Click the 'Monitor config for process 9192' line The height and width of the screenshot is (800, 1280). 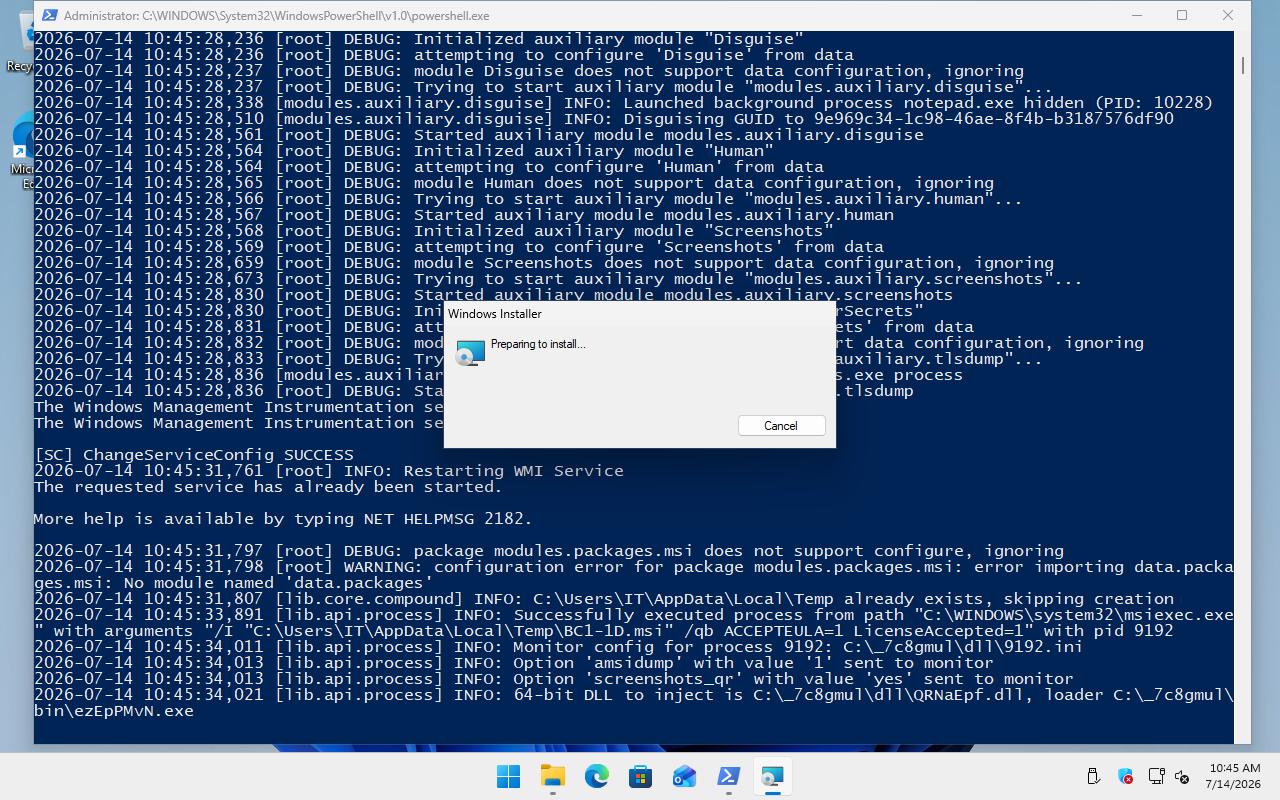pyautogui.click(x=558, y=647)
